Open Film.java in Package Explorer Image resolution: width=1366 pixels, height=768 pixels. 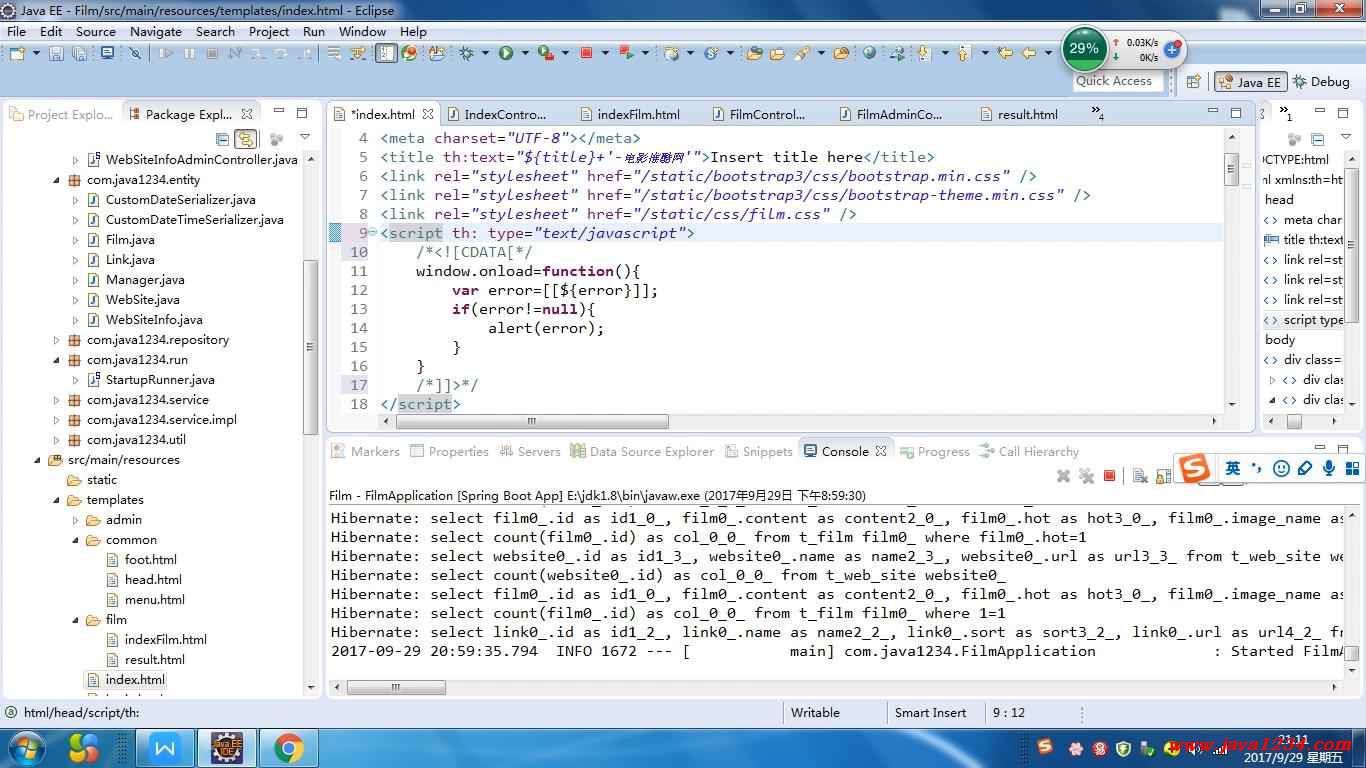[x=129, y=240]
